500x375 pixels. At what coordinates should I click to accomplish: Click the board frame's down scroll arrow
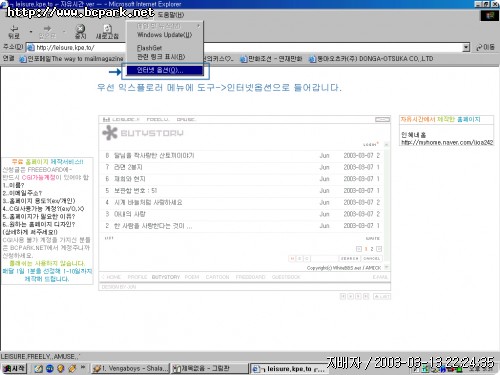(386, 267)
